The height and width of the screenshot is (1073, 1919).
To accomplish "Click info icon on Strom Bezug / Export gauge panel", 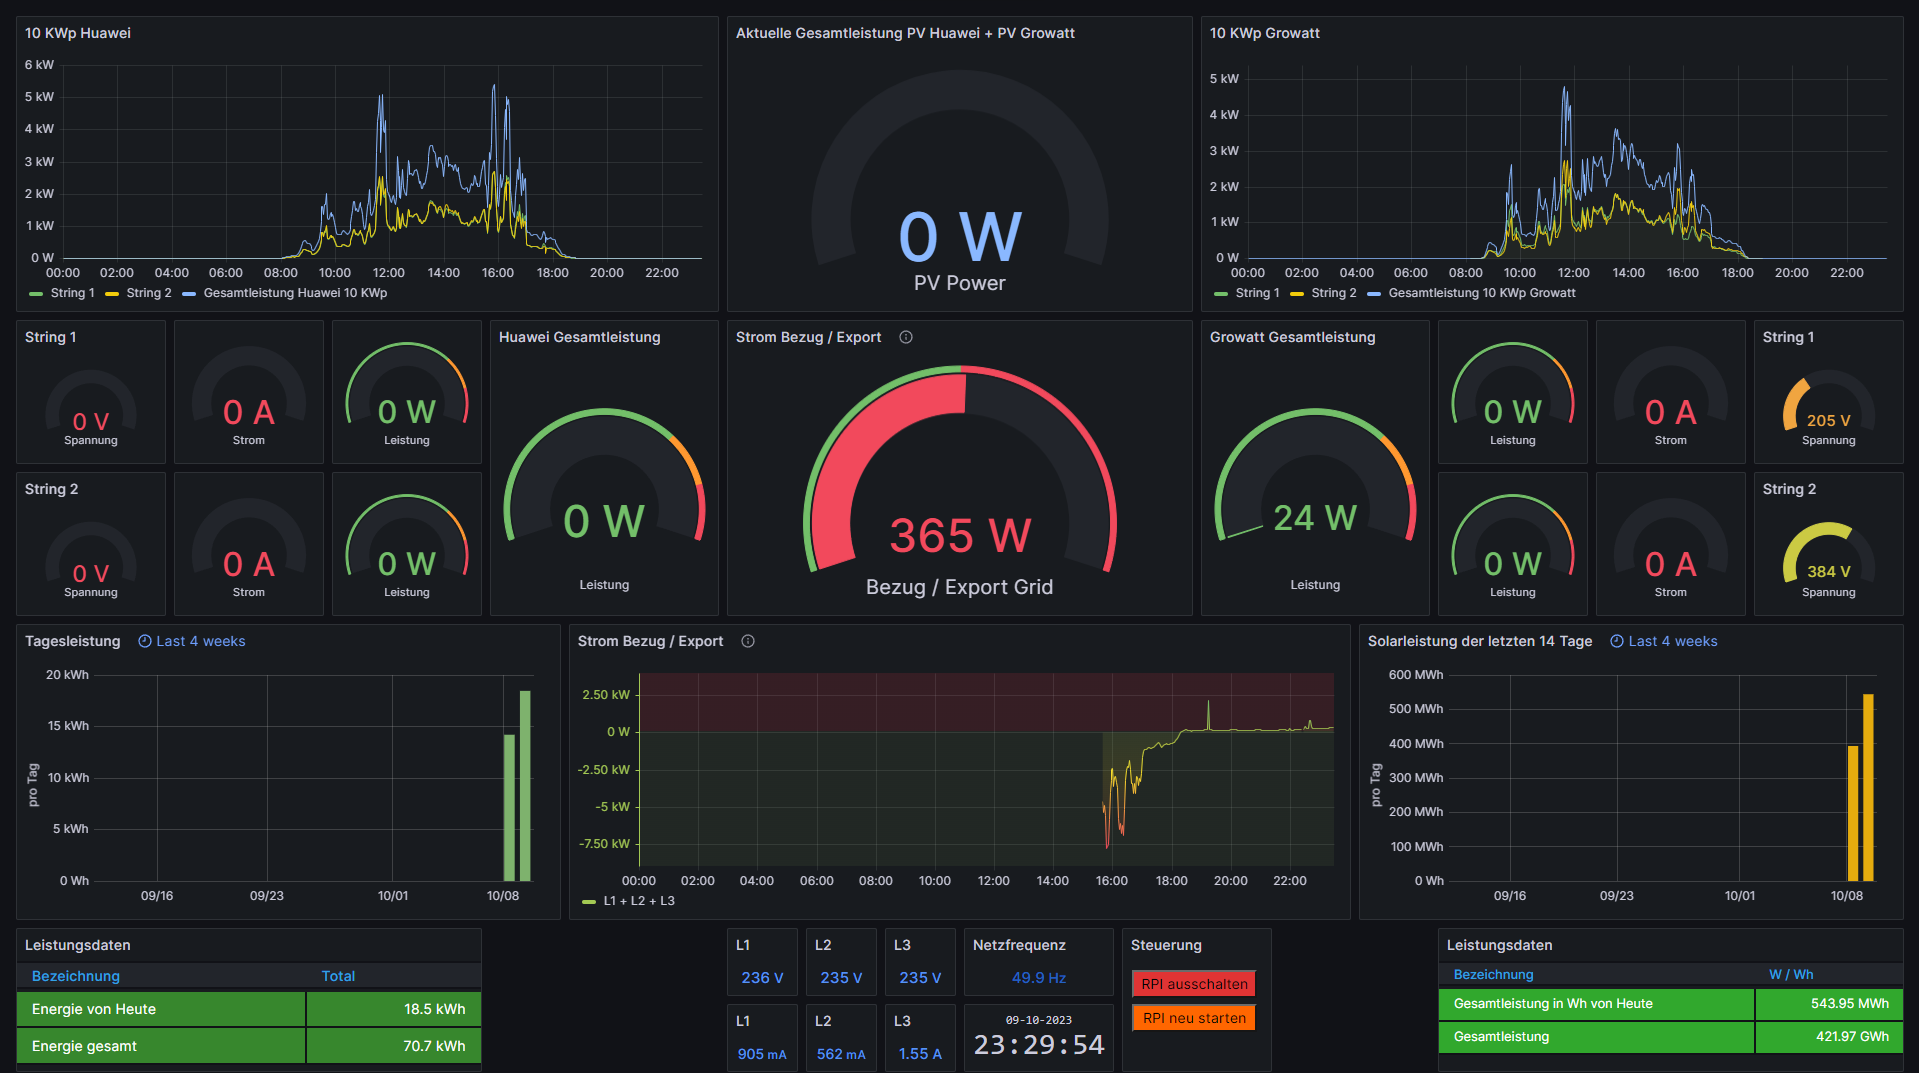I will pyautogui.click(x=906, y=337).
